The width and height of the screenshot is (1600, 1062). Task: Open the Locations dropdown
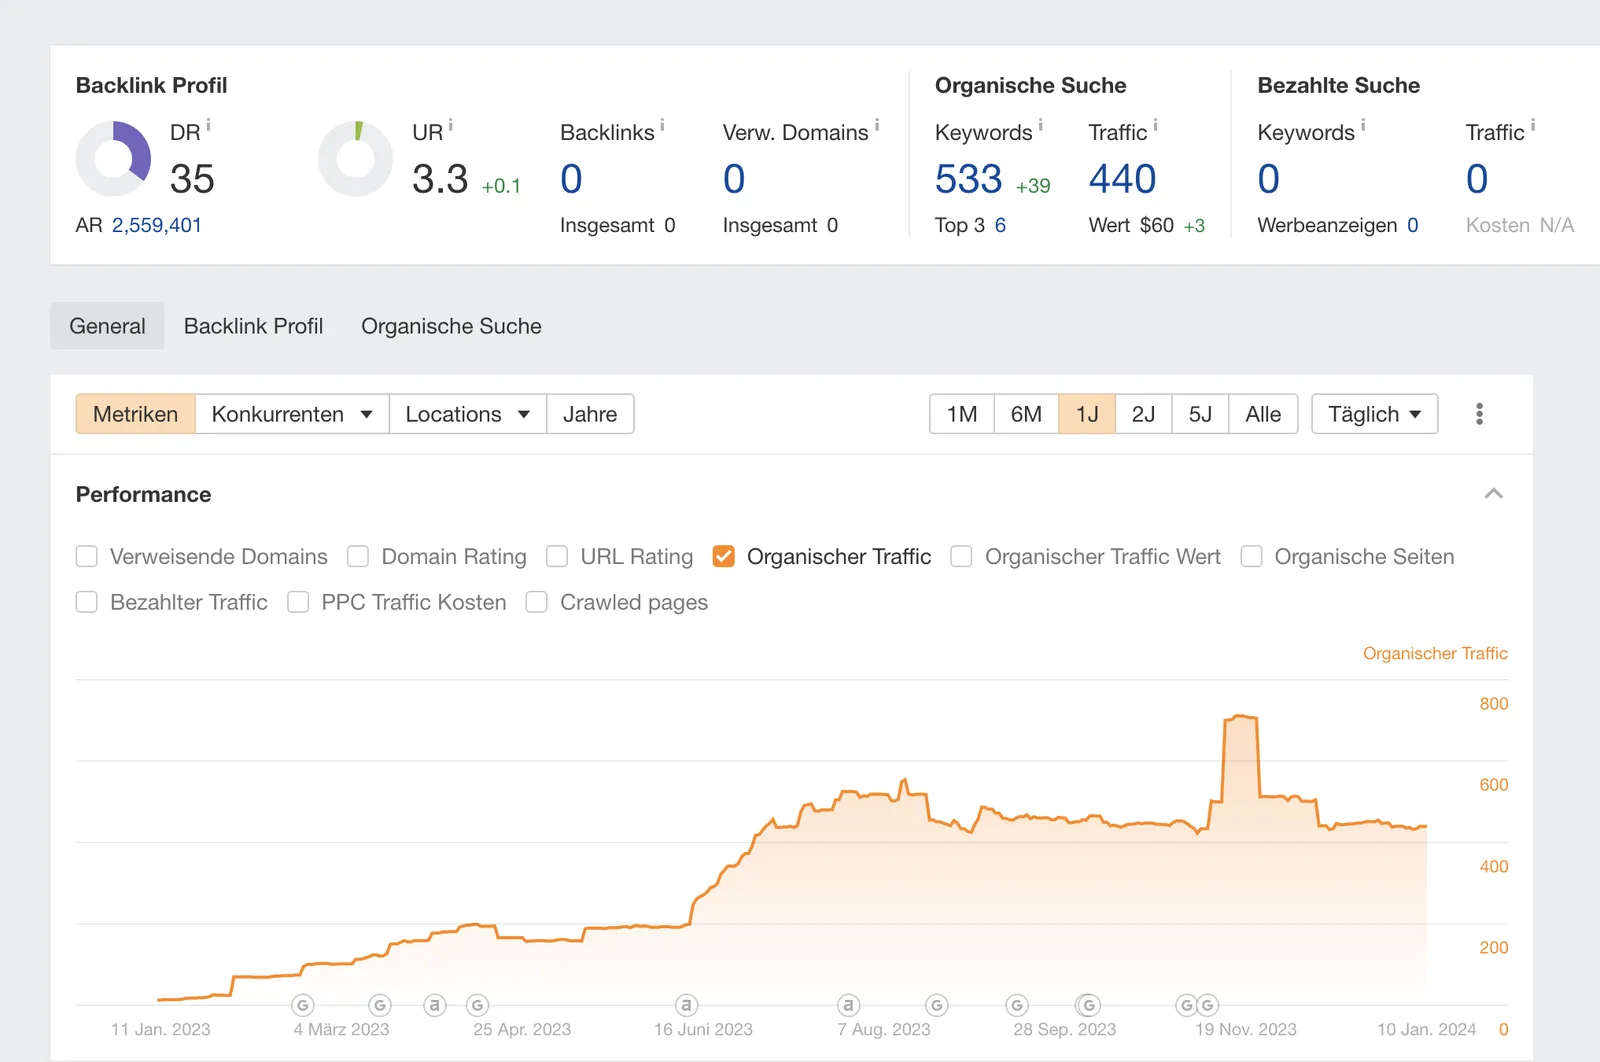coord(467,414)
